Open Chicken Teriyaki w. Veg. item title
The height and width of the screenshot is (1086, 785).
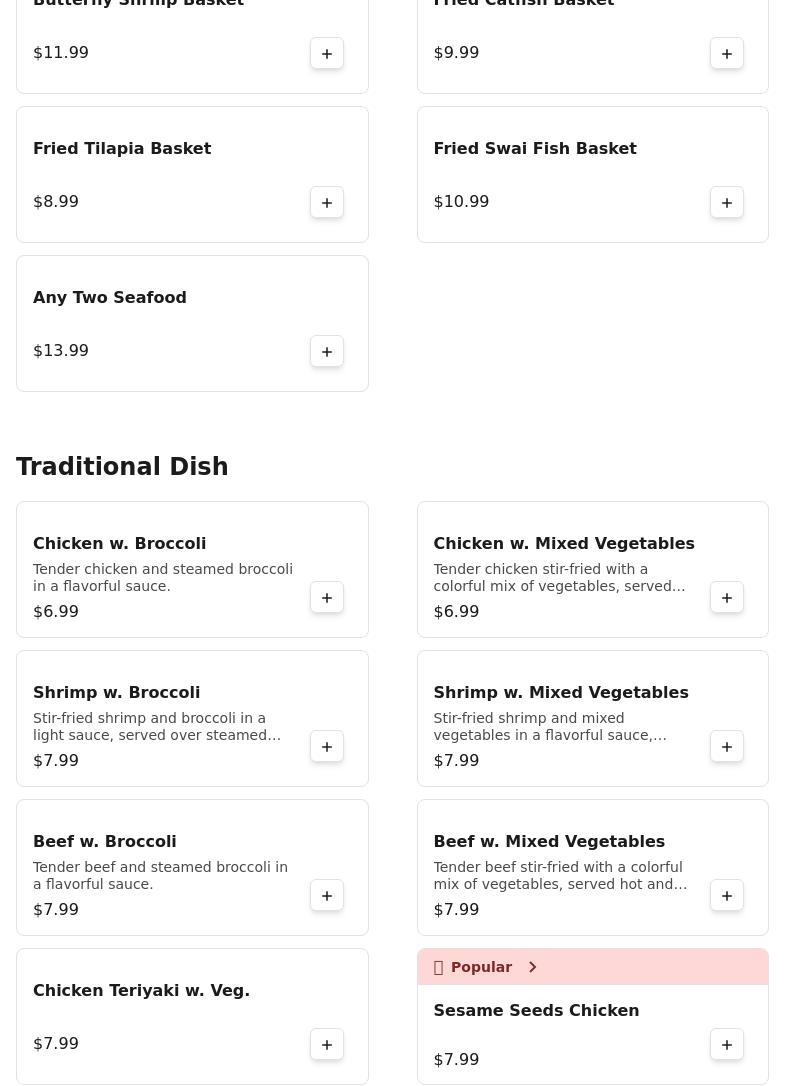[x=141, y=990]
